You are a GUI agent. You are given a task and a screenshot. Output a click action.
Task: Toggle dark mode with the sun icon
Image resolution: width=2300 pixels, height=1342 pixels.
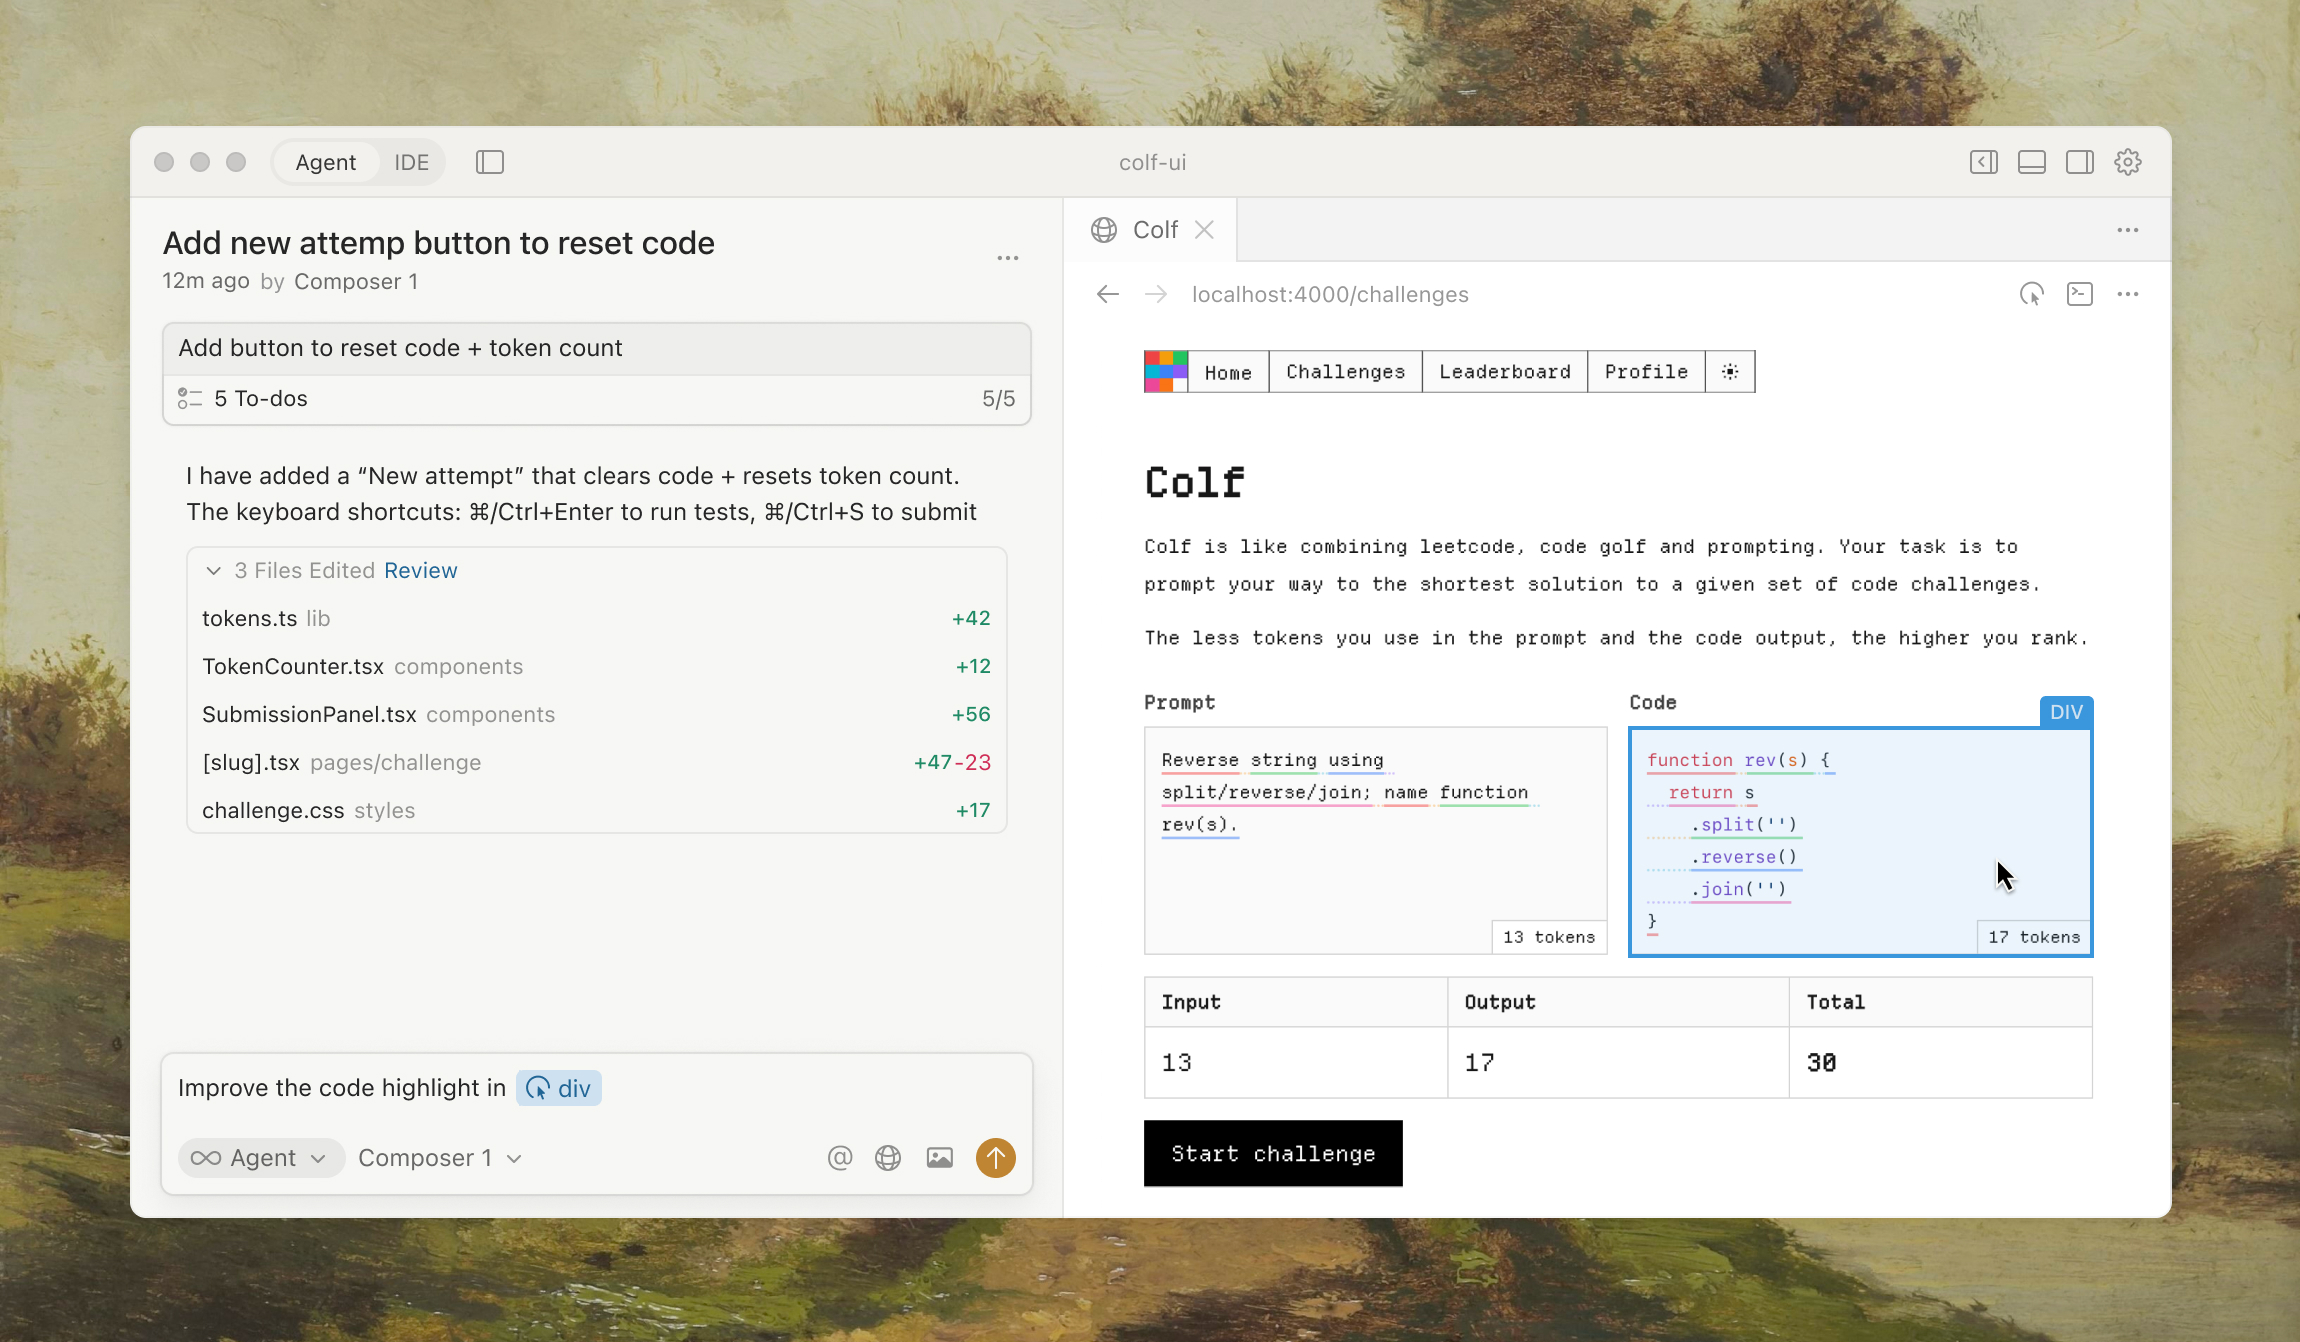click(x=1729, y=371)
